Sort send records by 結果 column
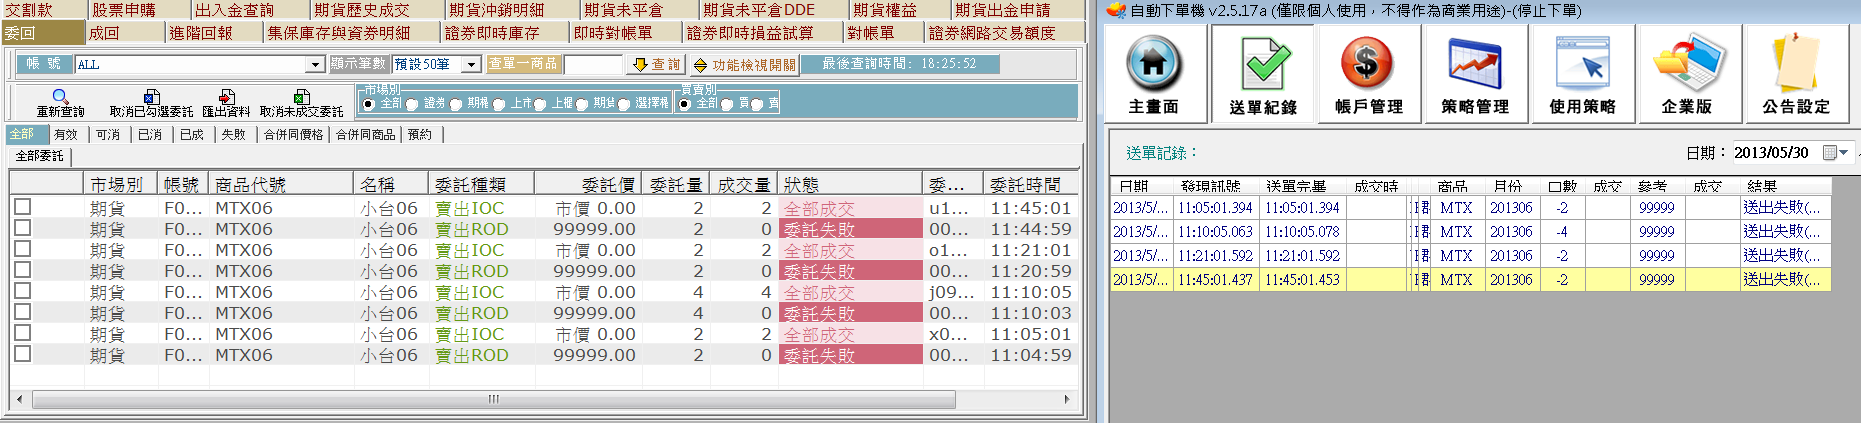Screen dimensions: 1861x423 point(1785,186)
